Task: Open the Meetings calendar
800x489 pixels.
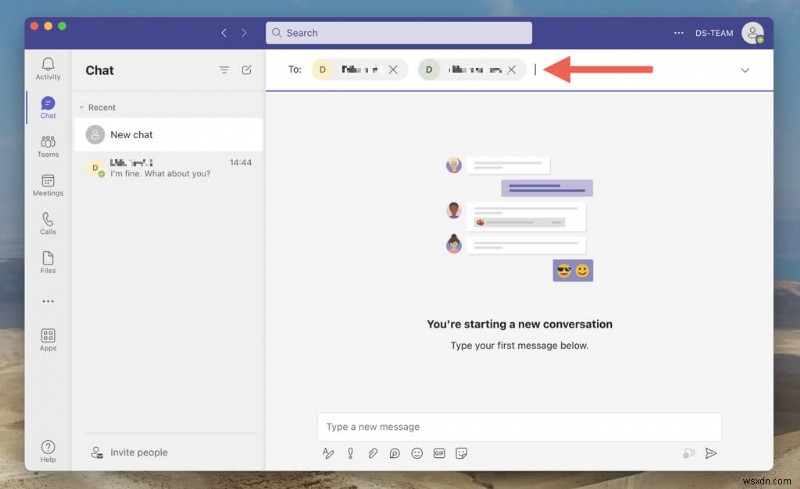Action: (x=48, y=185)
